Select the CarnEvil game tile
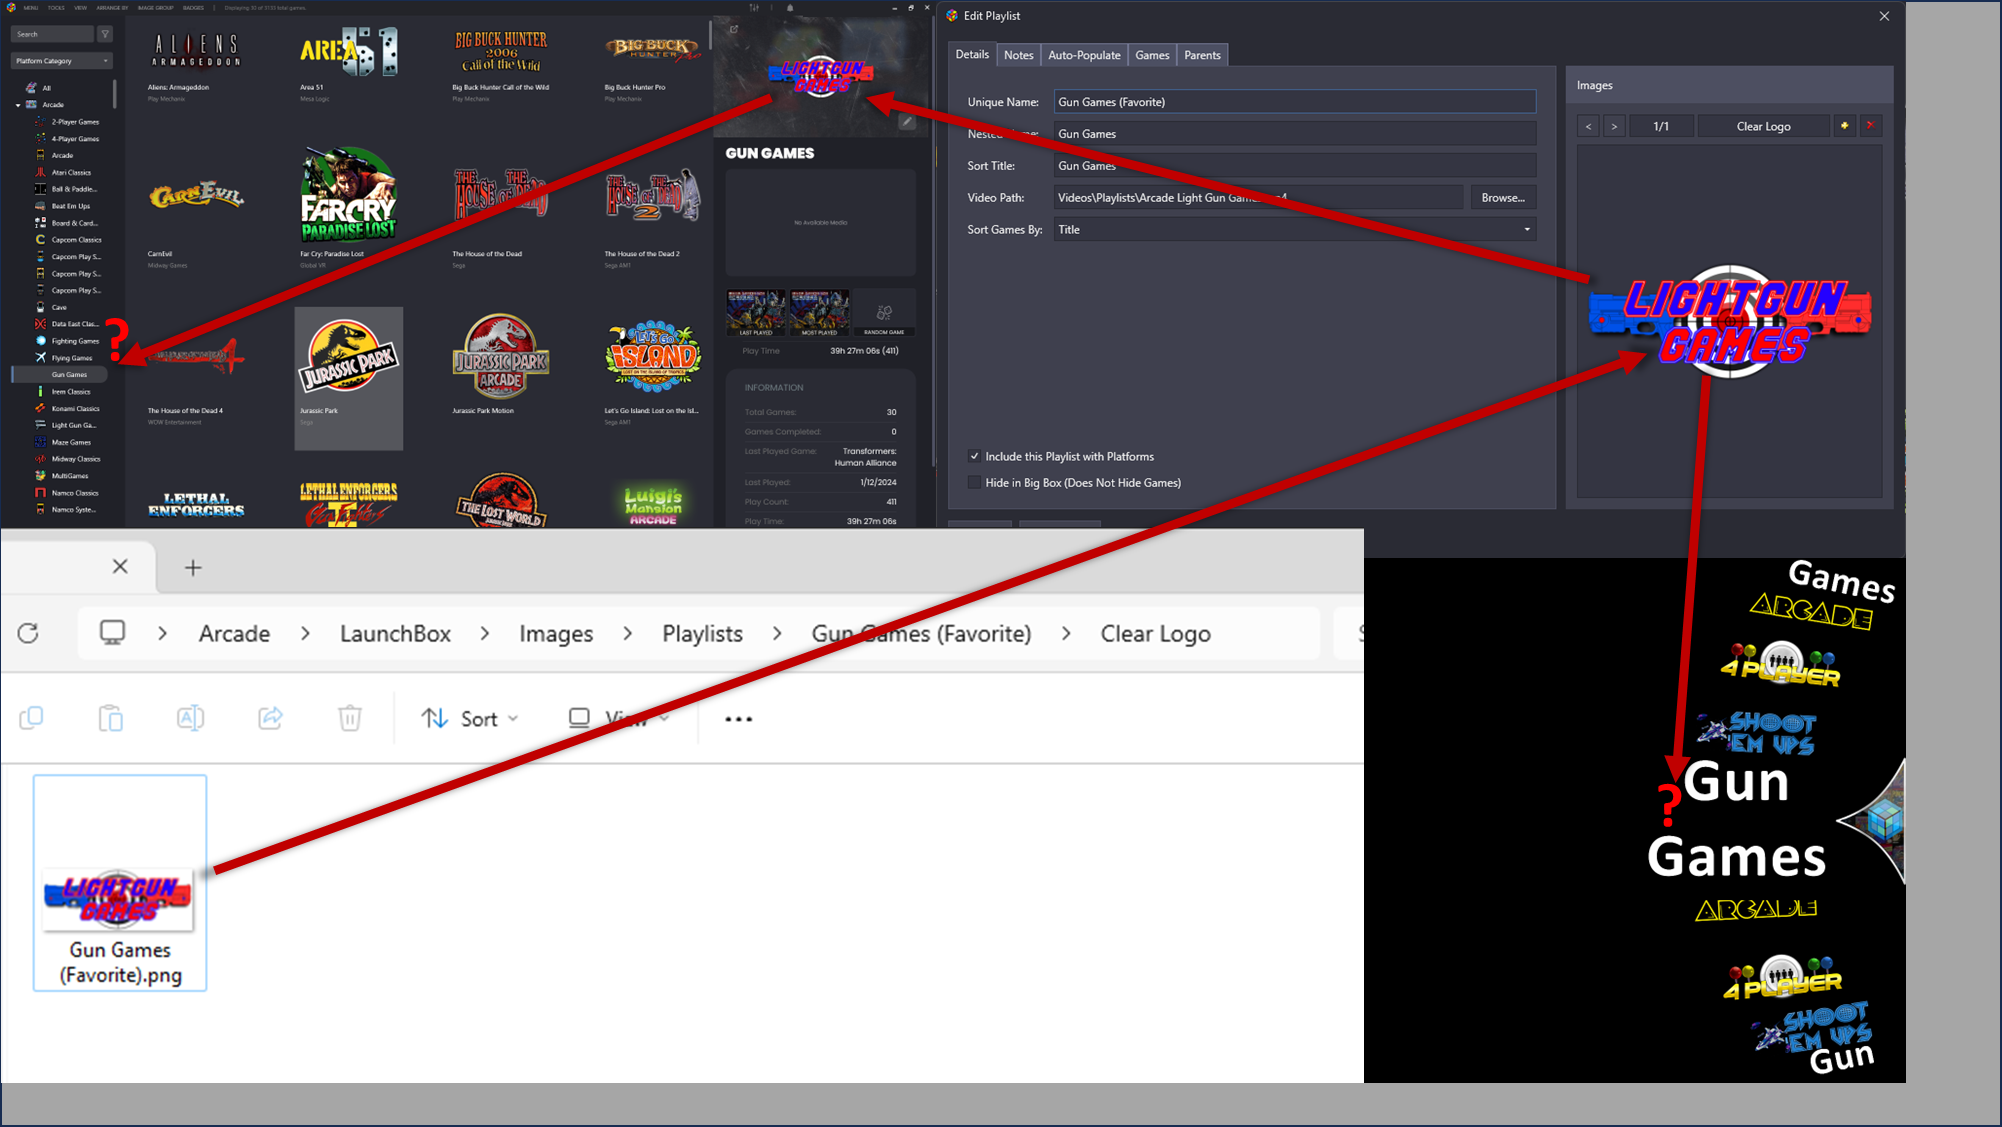 (196, 210)
